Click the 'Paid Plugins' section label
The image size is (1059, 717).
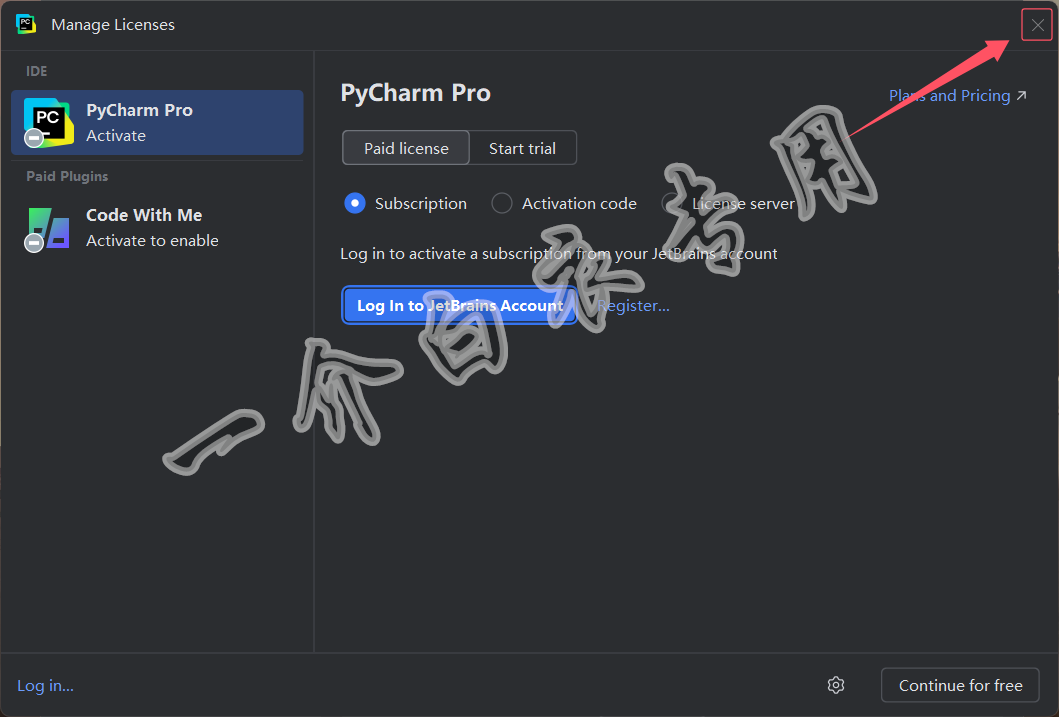[67, 176]
